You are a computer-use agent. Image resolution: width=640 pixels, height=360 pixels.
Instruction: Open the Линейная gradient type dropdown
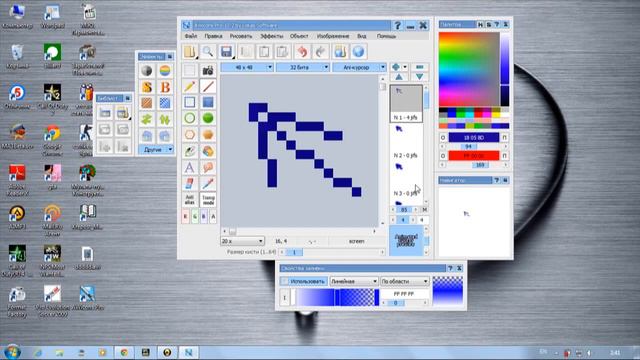tap(353, 281)
